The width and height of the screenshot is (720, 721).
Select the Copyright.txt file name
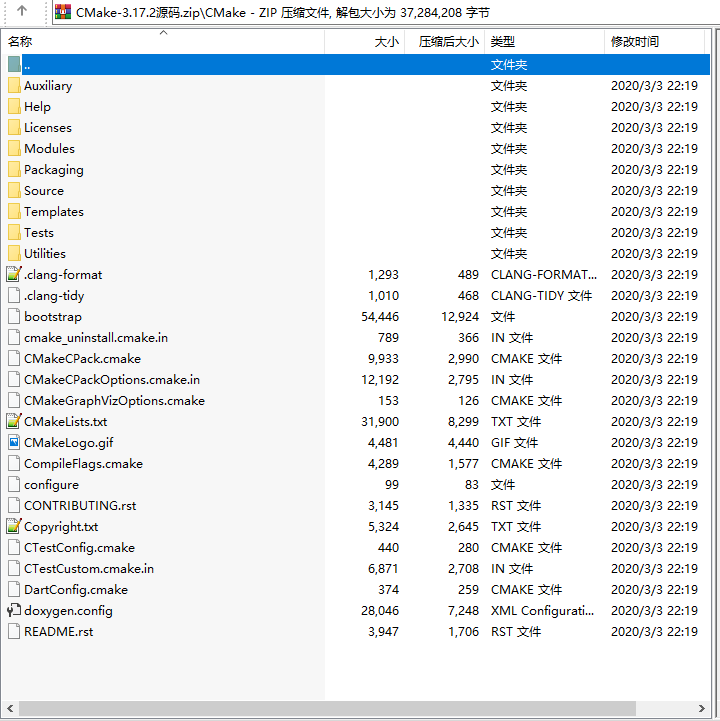click(61, 526)
